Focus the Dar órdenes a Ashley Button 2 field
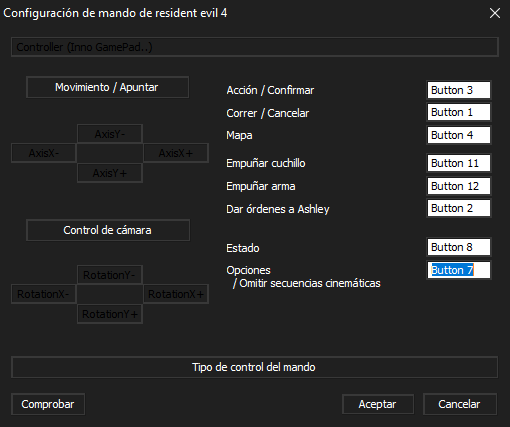This screenshot has height=427, width=510. click(x=459, y=208)
